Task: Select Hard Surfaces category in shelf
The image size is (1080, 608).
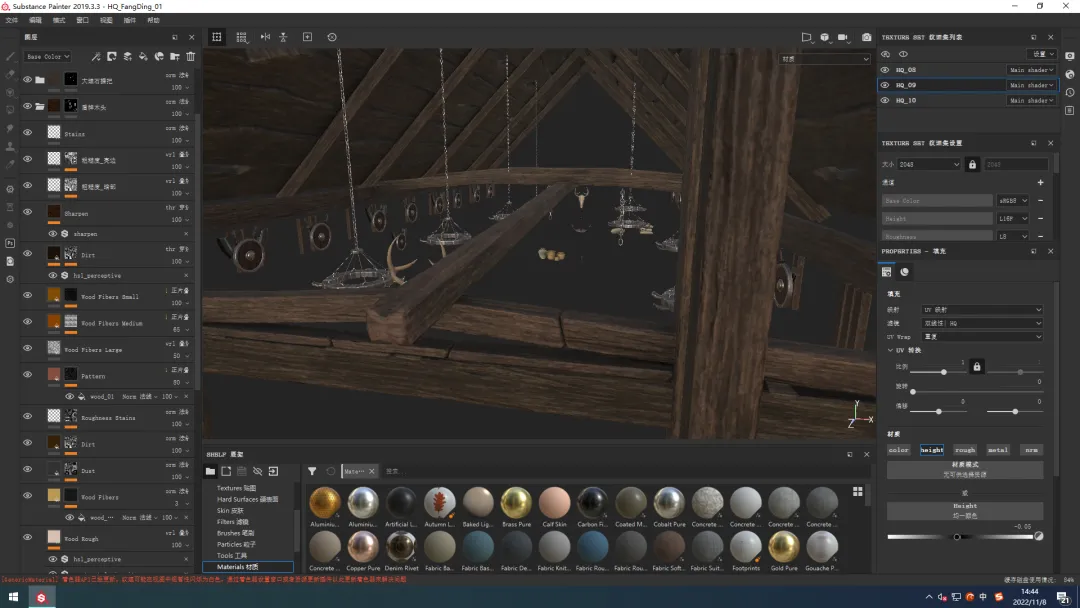Action: [246, 499]
